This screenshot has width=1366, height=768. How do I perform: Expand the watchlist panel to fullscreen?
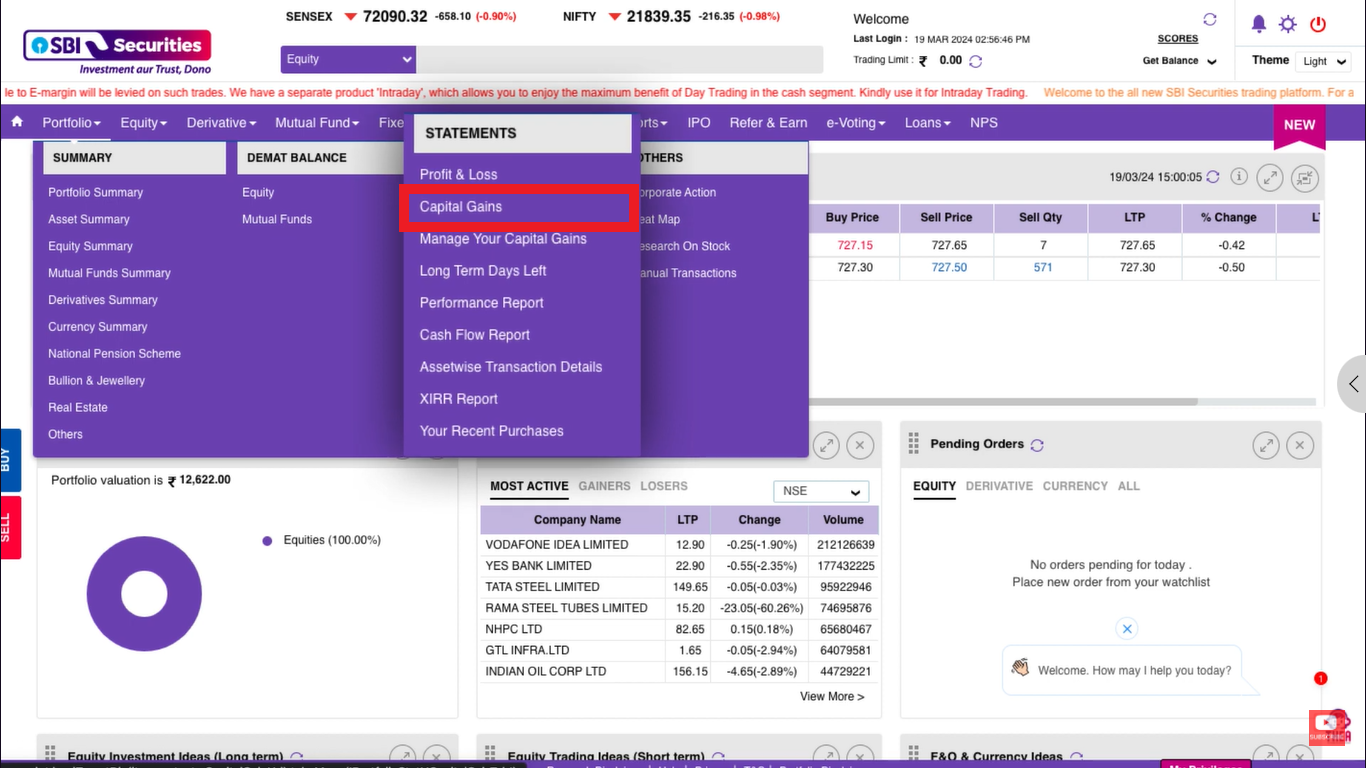pos(1270,178)
